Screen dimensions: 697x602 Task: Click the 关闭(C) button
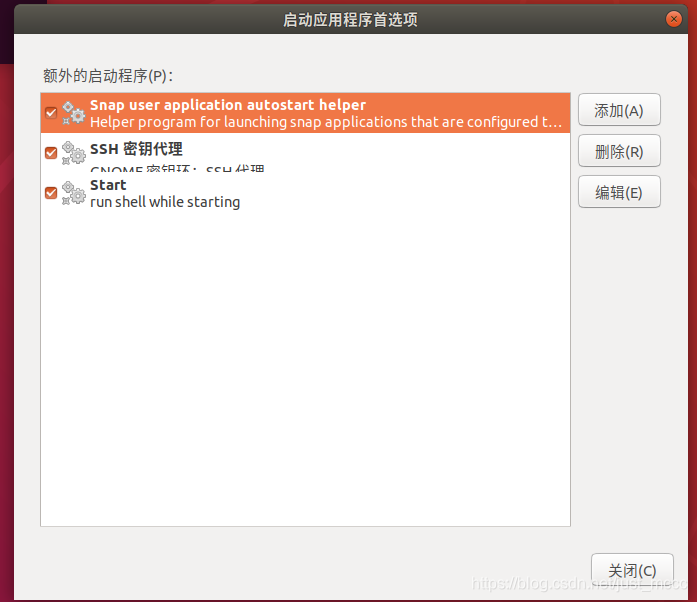(x=632, y=570)
